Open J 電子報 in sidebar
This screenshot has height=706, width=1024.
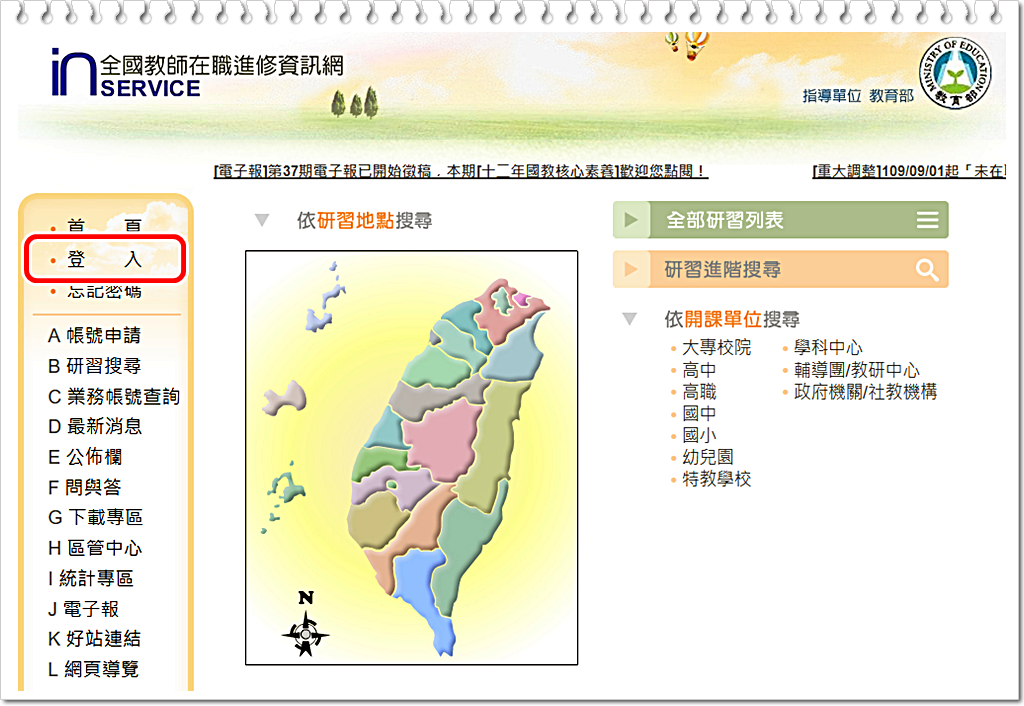[83, 609]
